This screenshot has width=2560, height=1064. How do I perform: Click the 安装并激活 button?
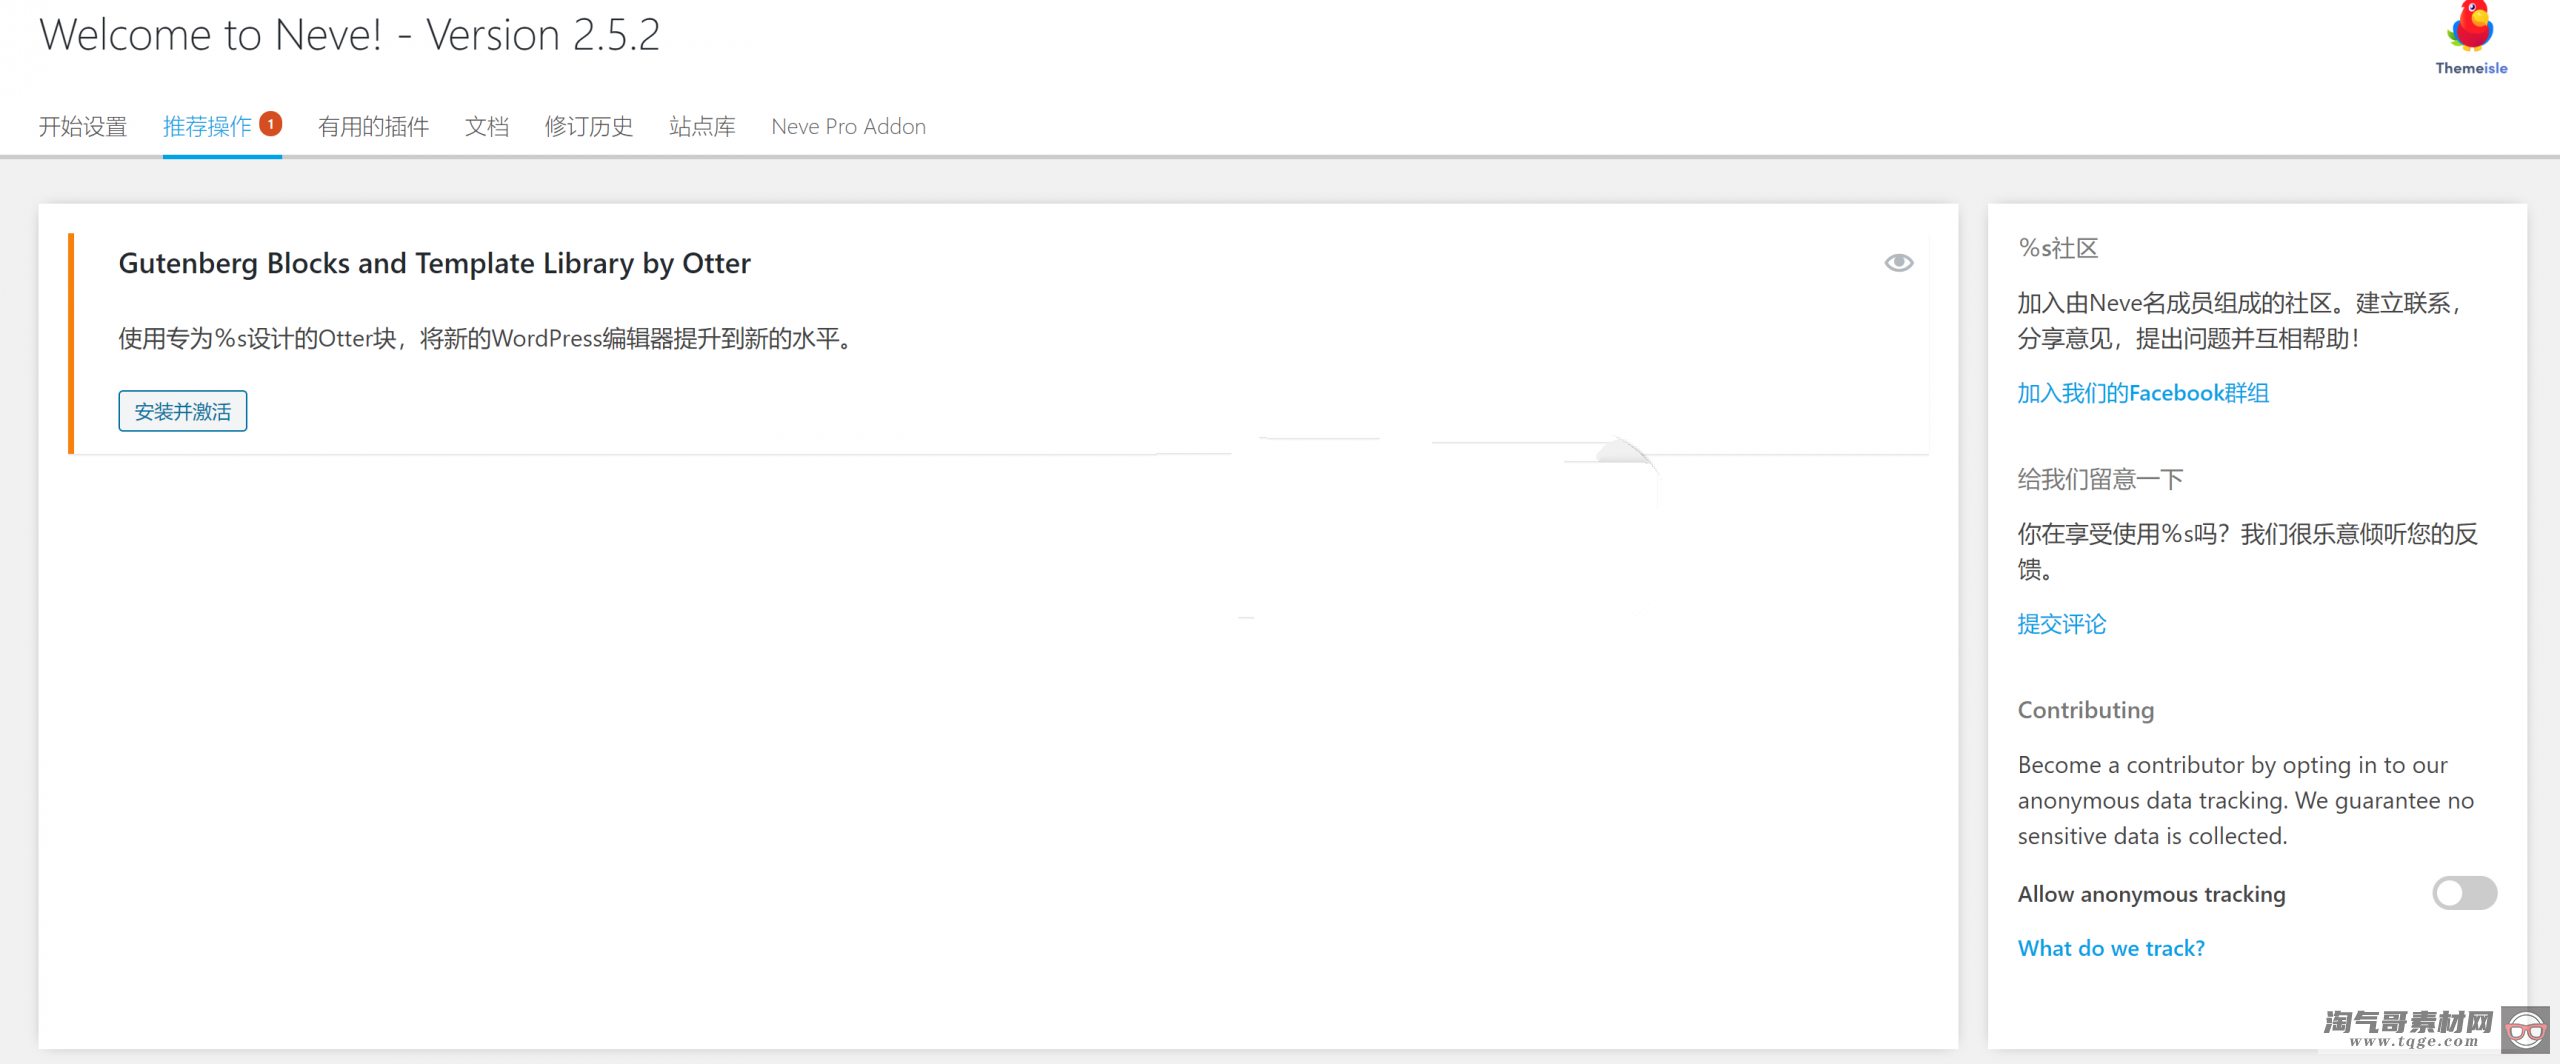tap(183, 411)
